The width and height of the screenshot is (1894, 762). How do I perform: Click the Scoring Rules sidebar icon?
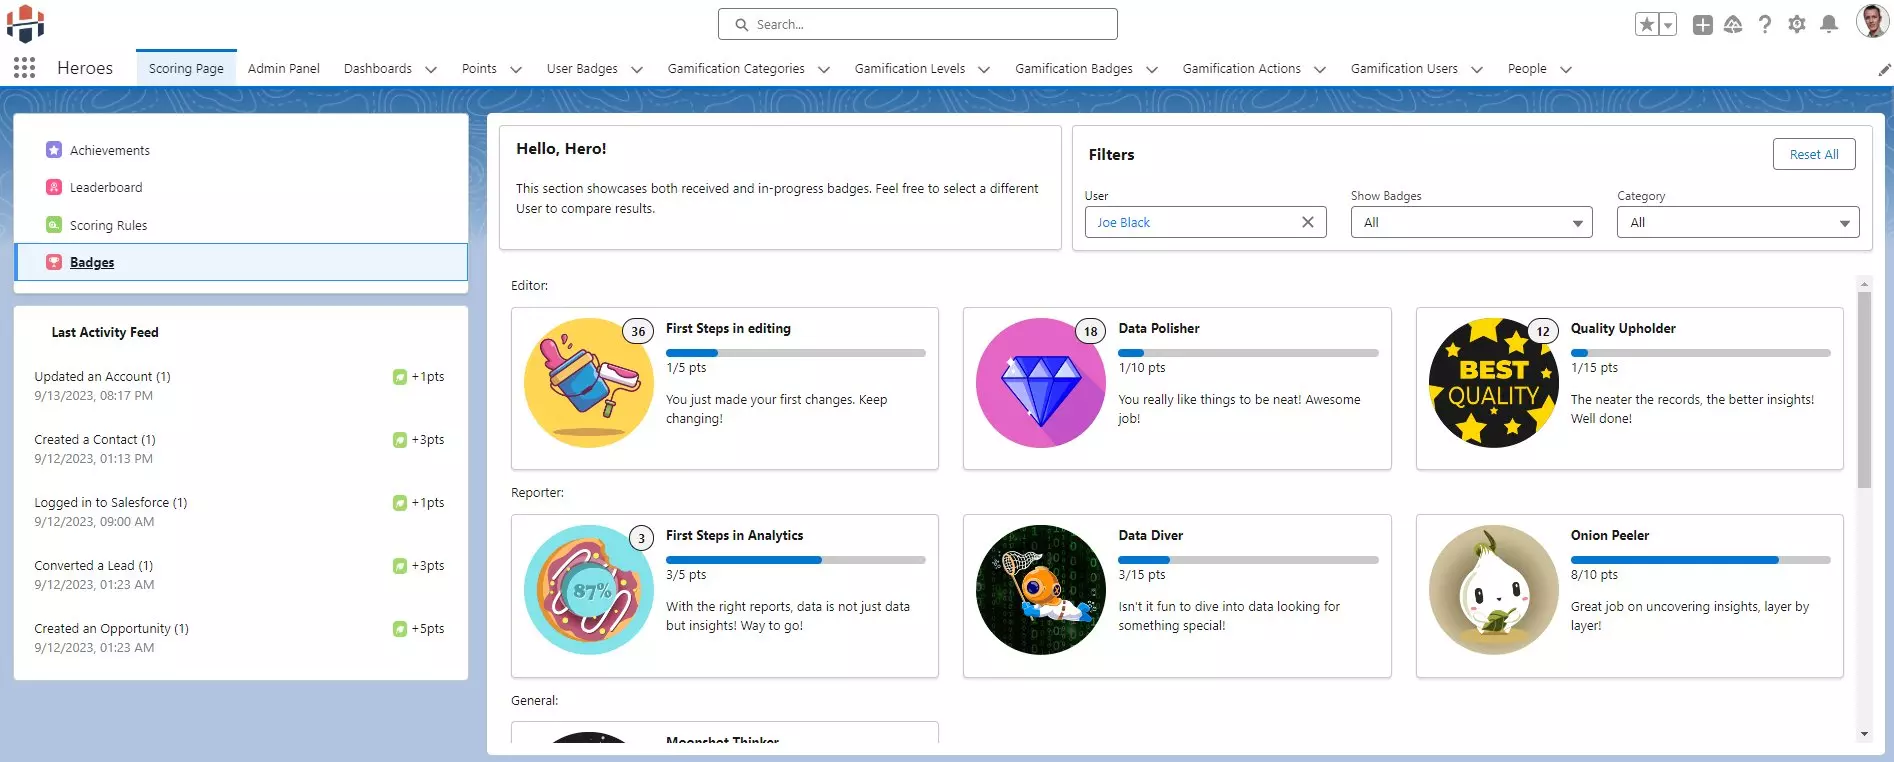[54, 225]
